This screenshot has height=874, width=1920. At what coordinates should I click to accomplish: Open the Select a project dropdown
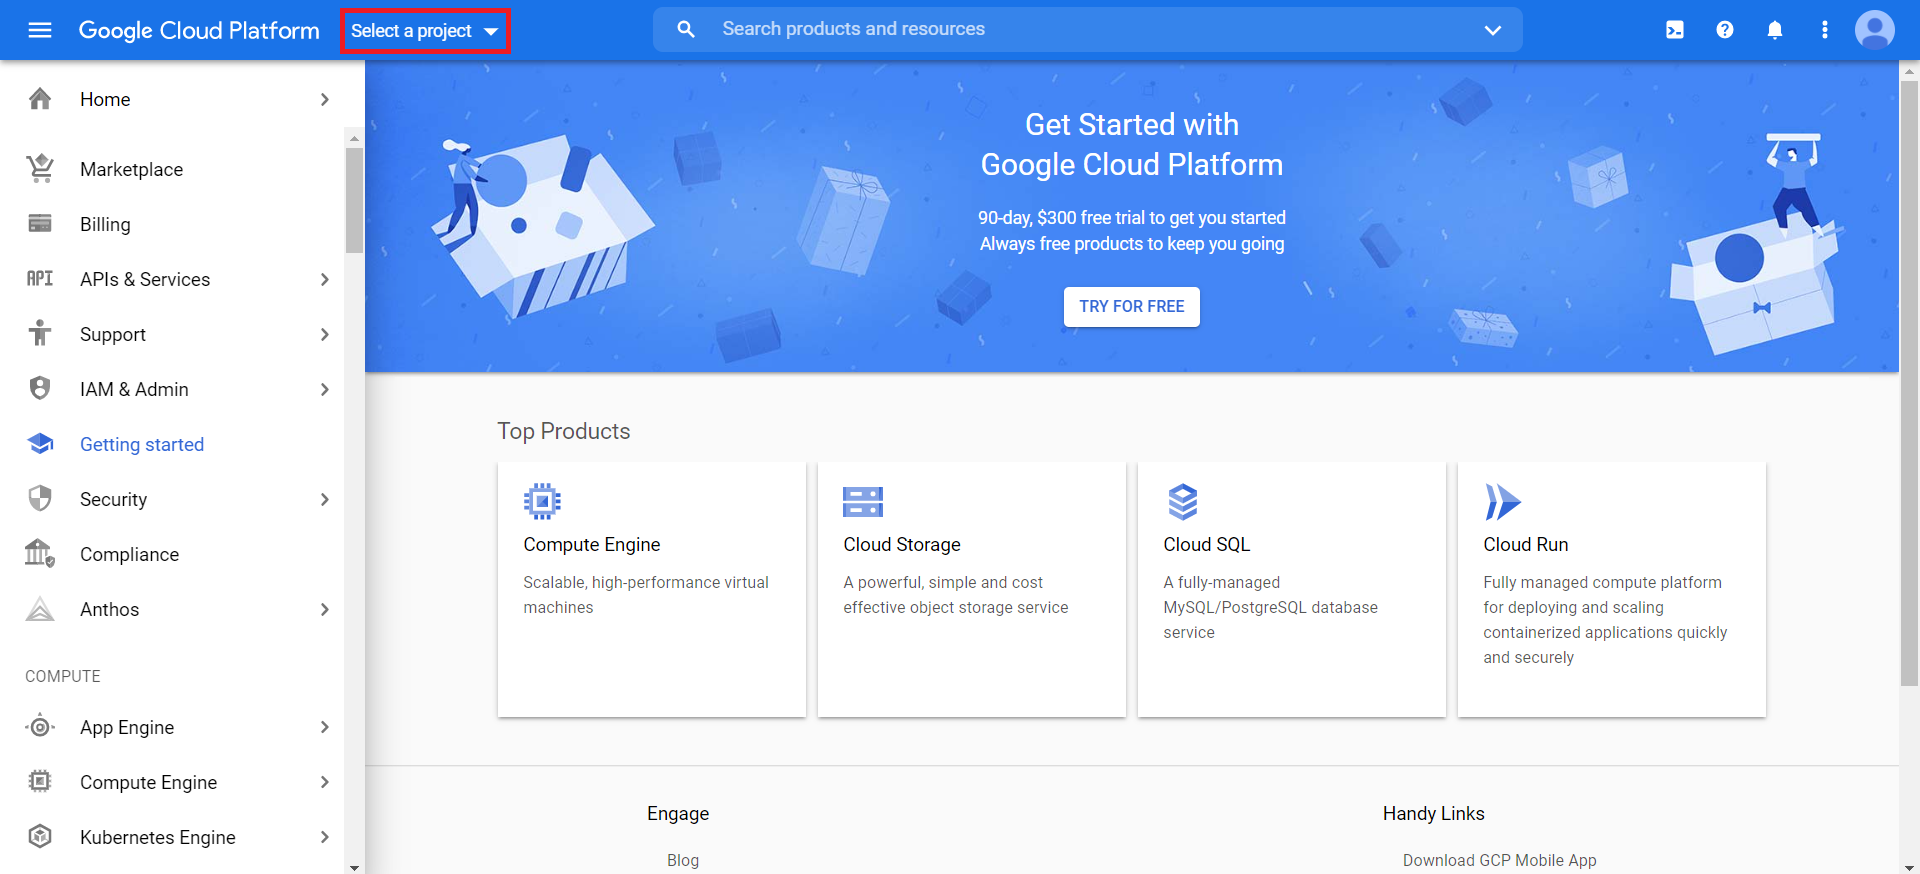tap(425, 31)
